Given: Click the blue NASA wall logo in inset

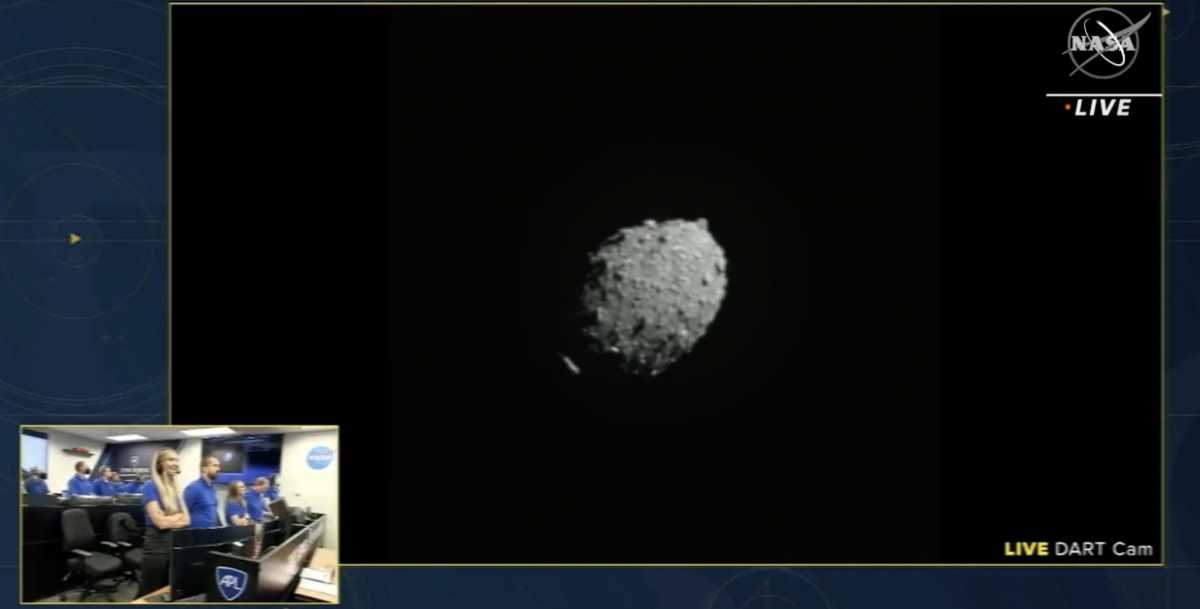Looking at the screenshot, I should coord(319,457).
